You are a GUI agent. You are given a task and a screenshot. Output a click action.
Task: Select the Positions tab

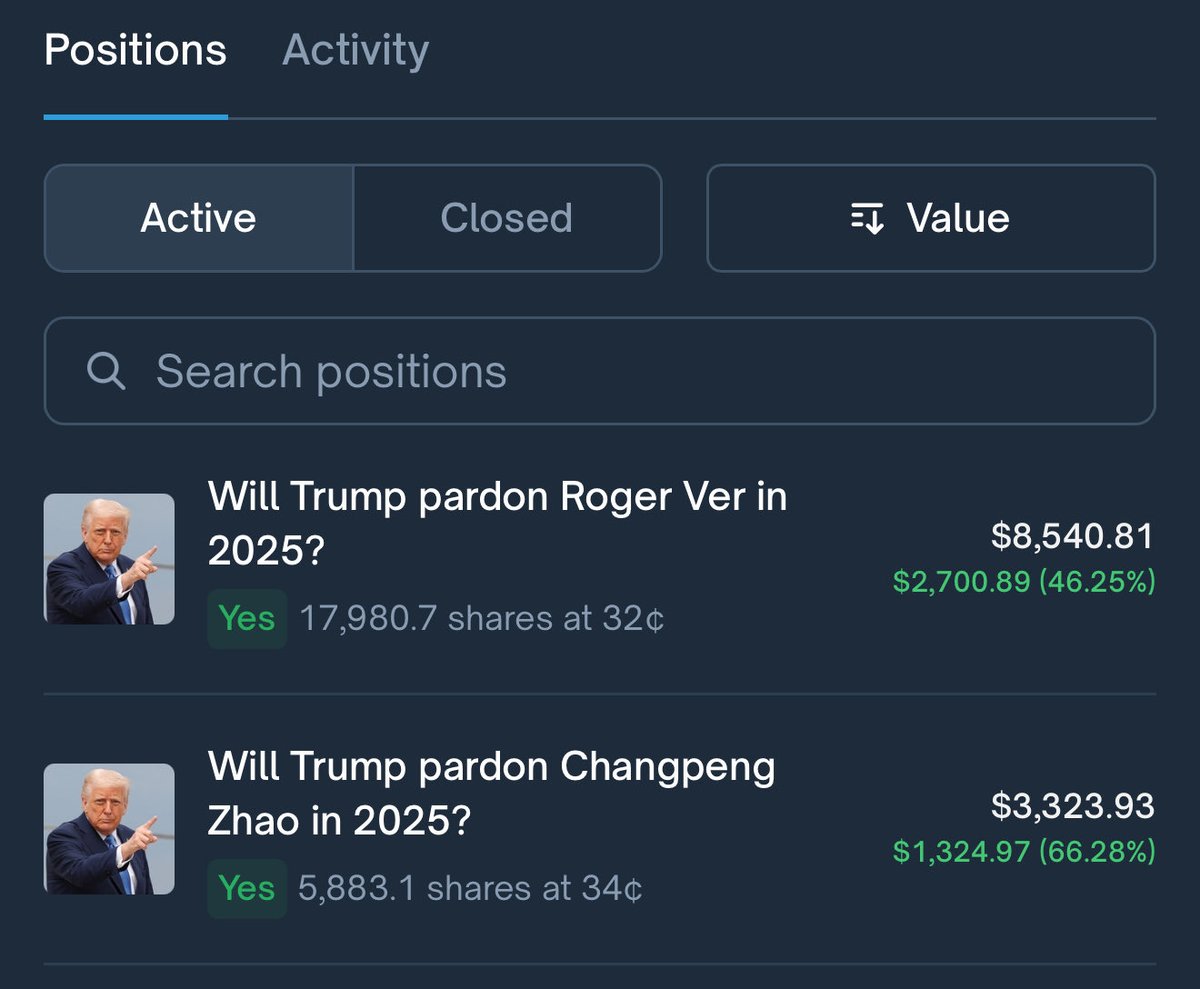(x=135, y=50)
